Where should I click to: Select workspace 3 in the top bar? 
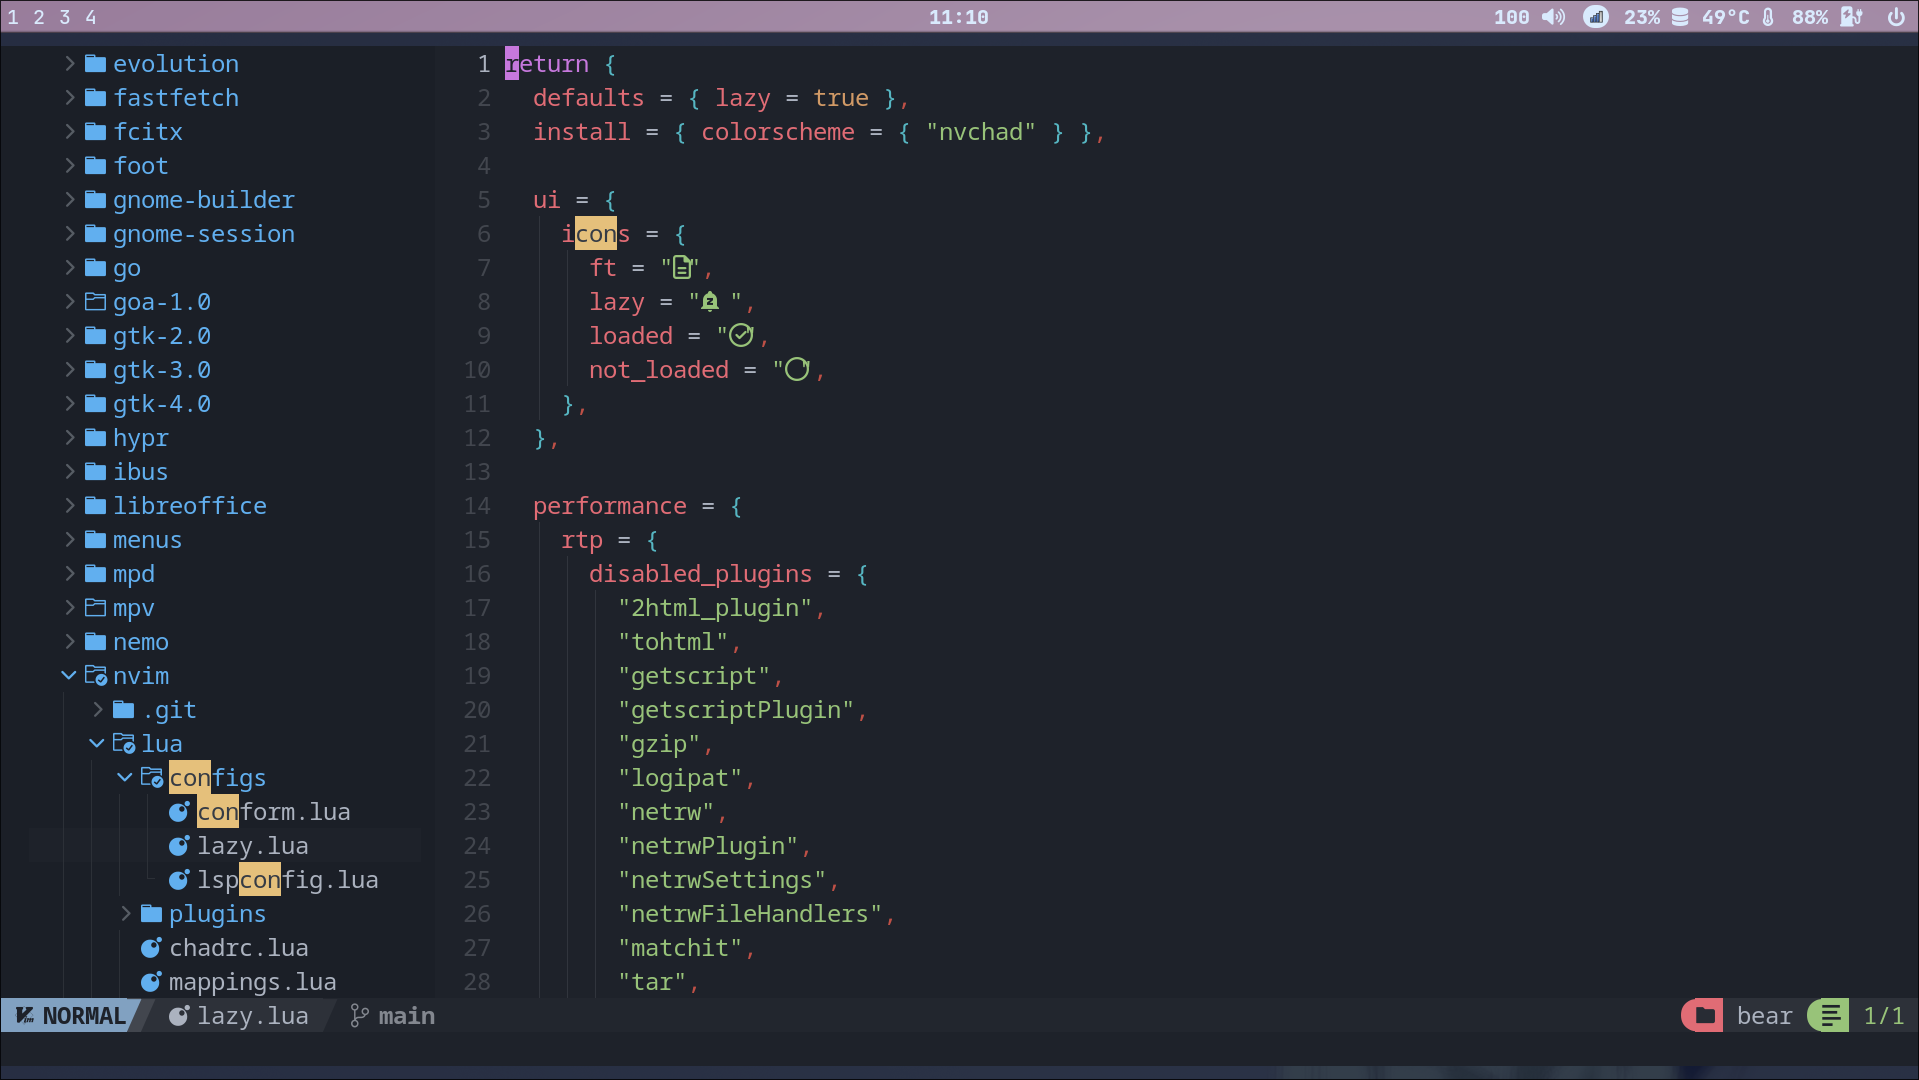tap(64, 16)
